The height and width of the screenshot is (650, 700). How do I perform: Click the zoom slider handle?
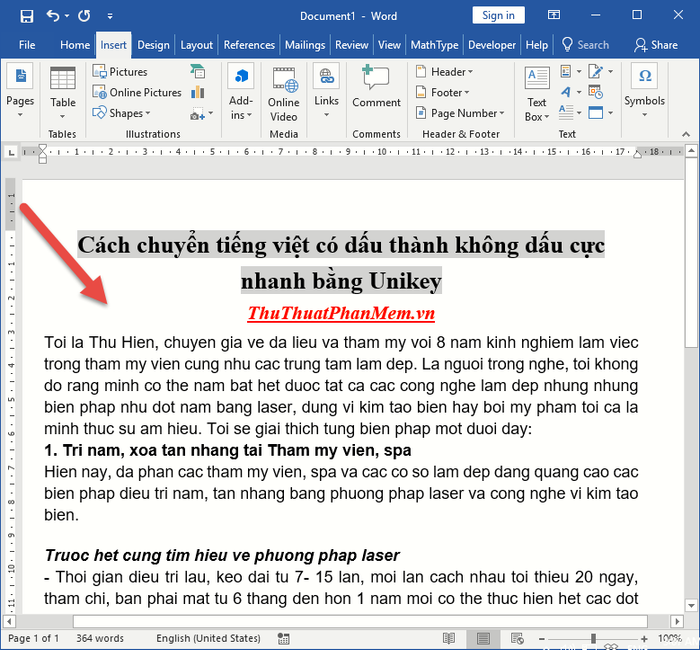pyautogui.click(x=593, y=639)
